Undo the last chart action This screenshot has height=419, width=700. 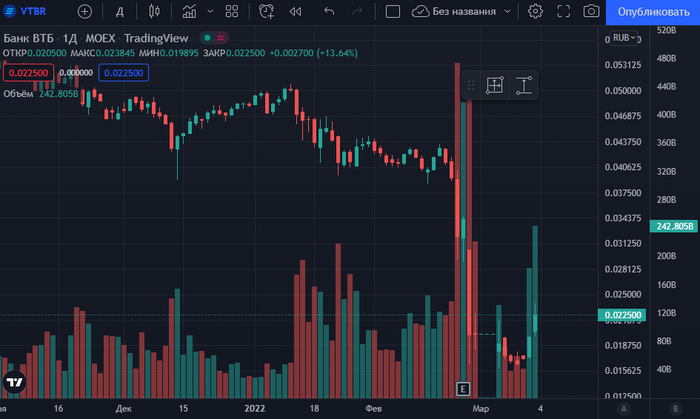pyautogui.click(x=330, y=11)
